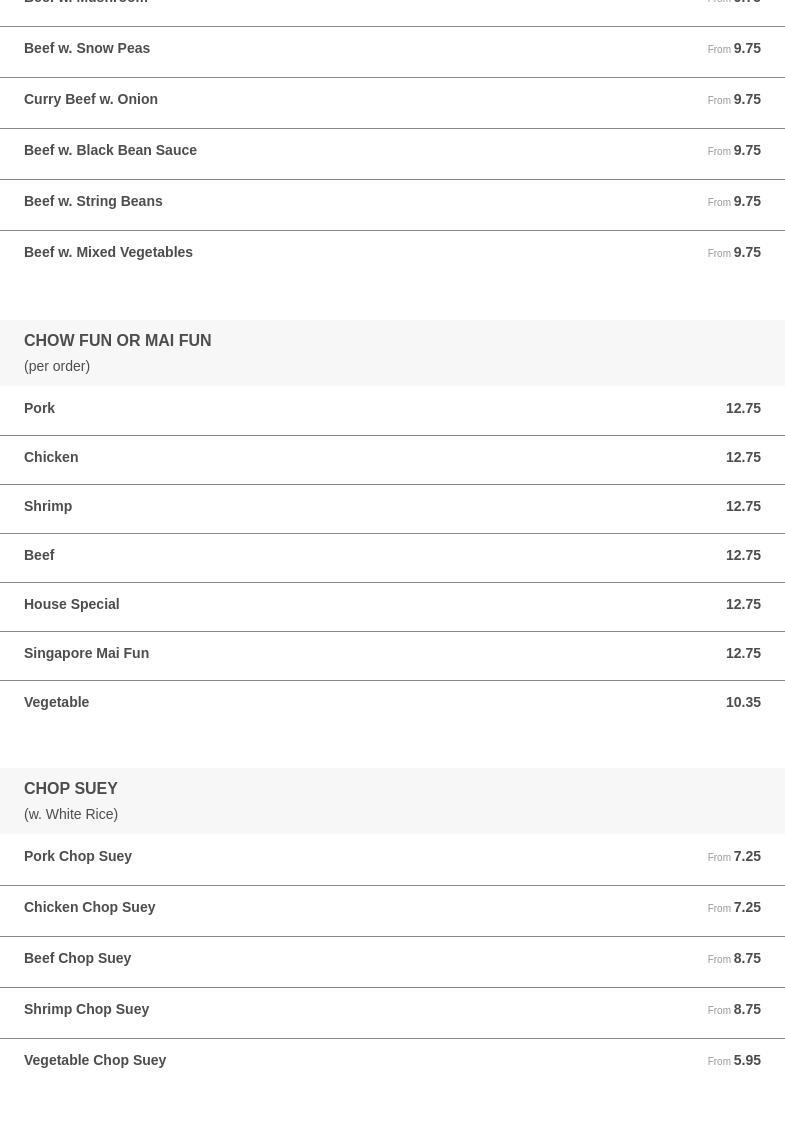The width and height of the screenshot is (785, 1128).
Task: Open Curry Beef w. Onion item
Action: coord(91,99)
